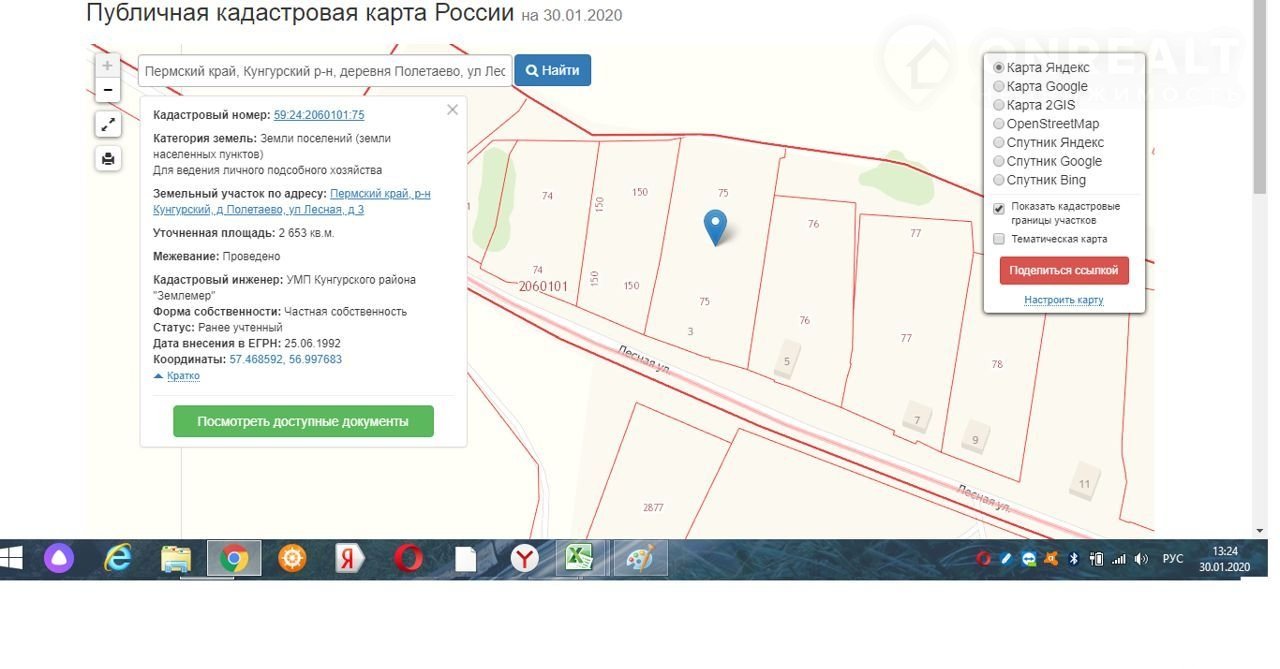Switch to the Спутник Яндекс layer
Screen dimensions: 1280x669
(x=999, y=143)
